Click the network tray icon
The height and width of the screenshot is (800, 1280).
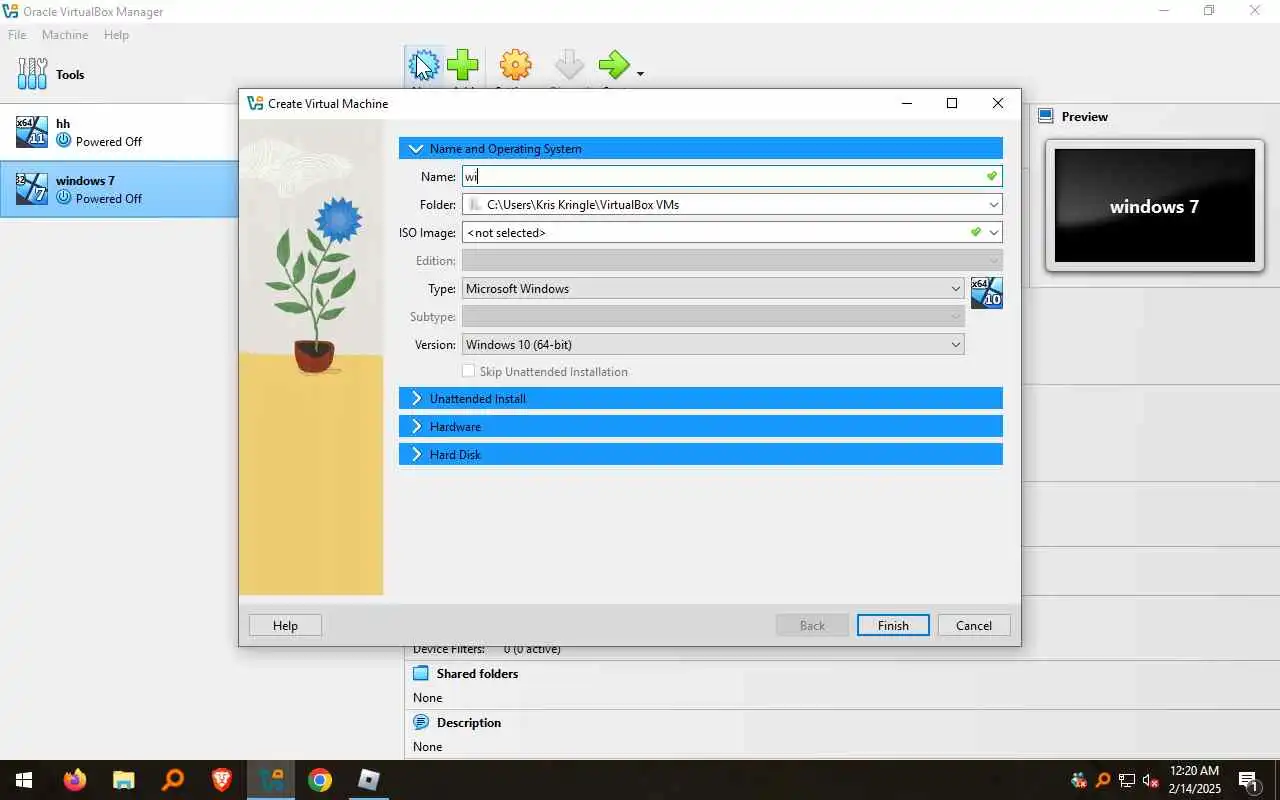tap(1127, 780)
